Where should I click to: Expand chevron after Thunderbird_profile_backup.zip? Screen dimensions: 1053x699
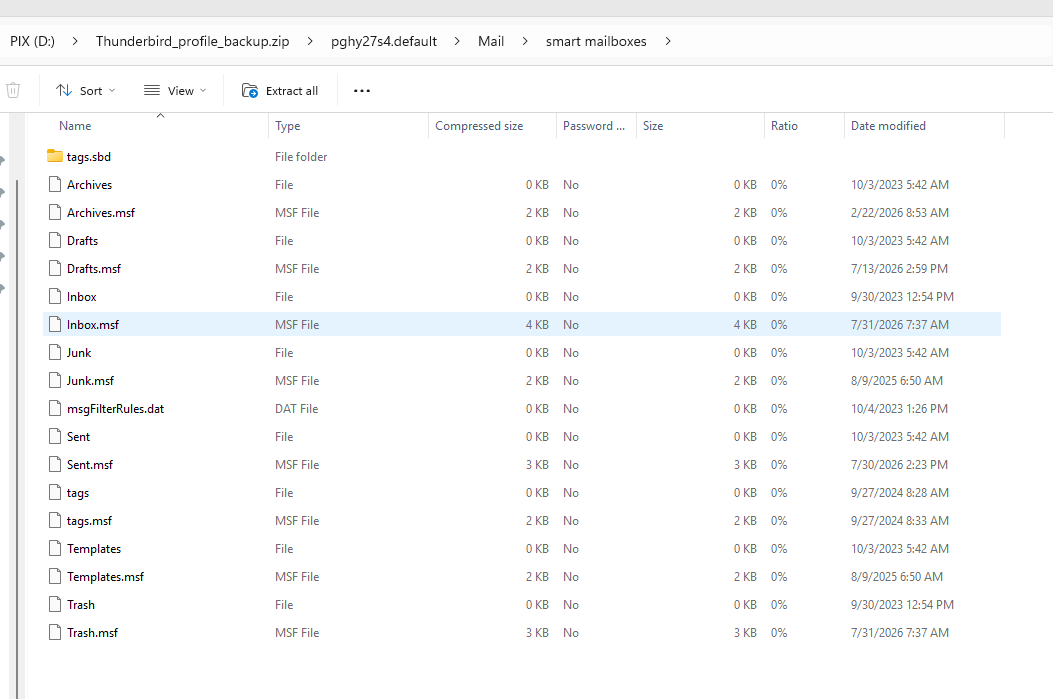[310, 41]
